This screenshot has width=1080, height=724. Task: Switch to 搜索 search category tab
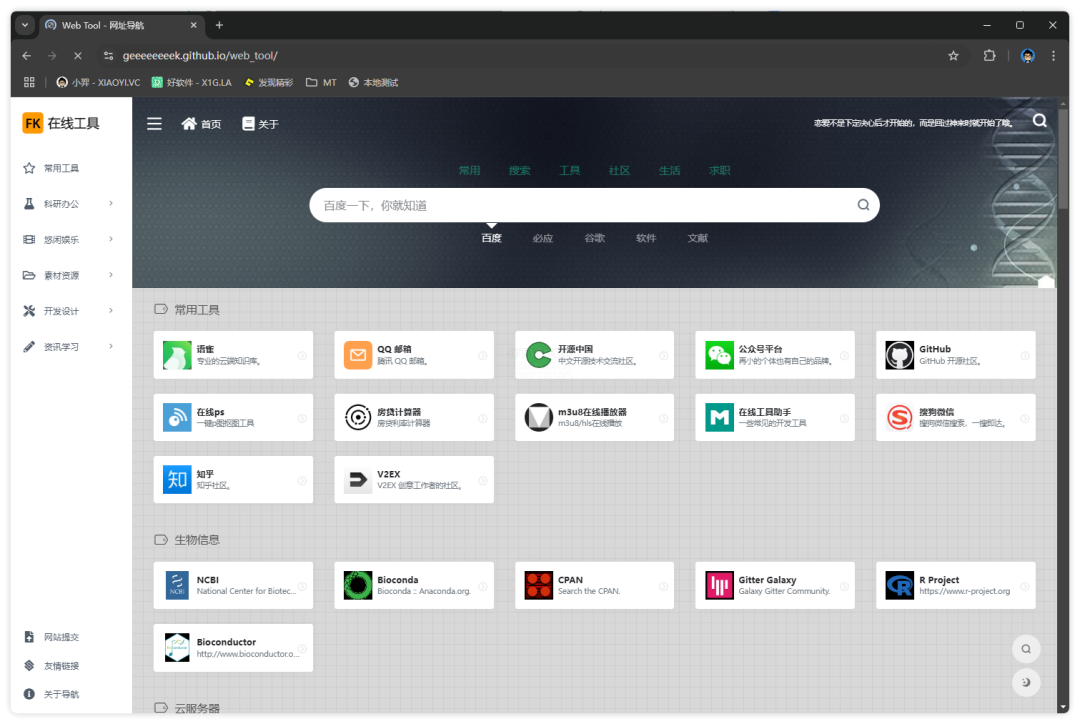coord(519,170)
